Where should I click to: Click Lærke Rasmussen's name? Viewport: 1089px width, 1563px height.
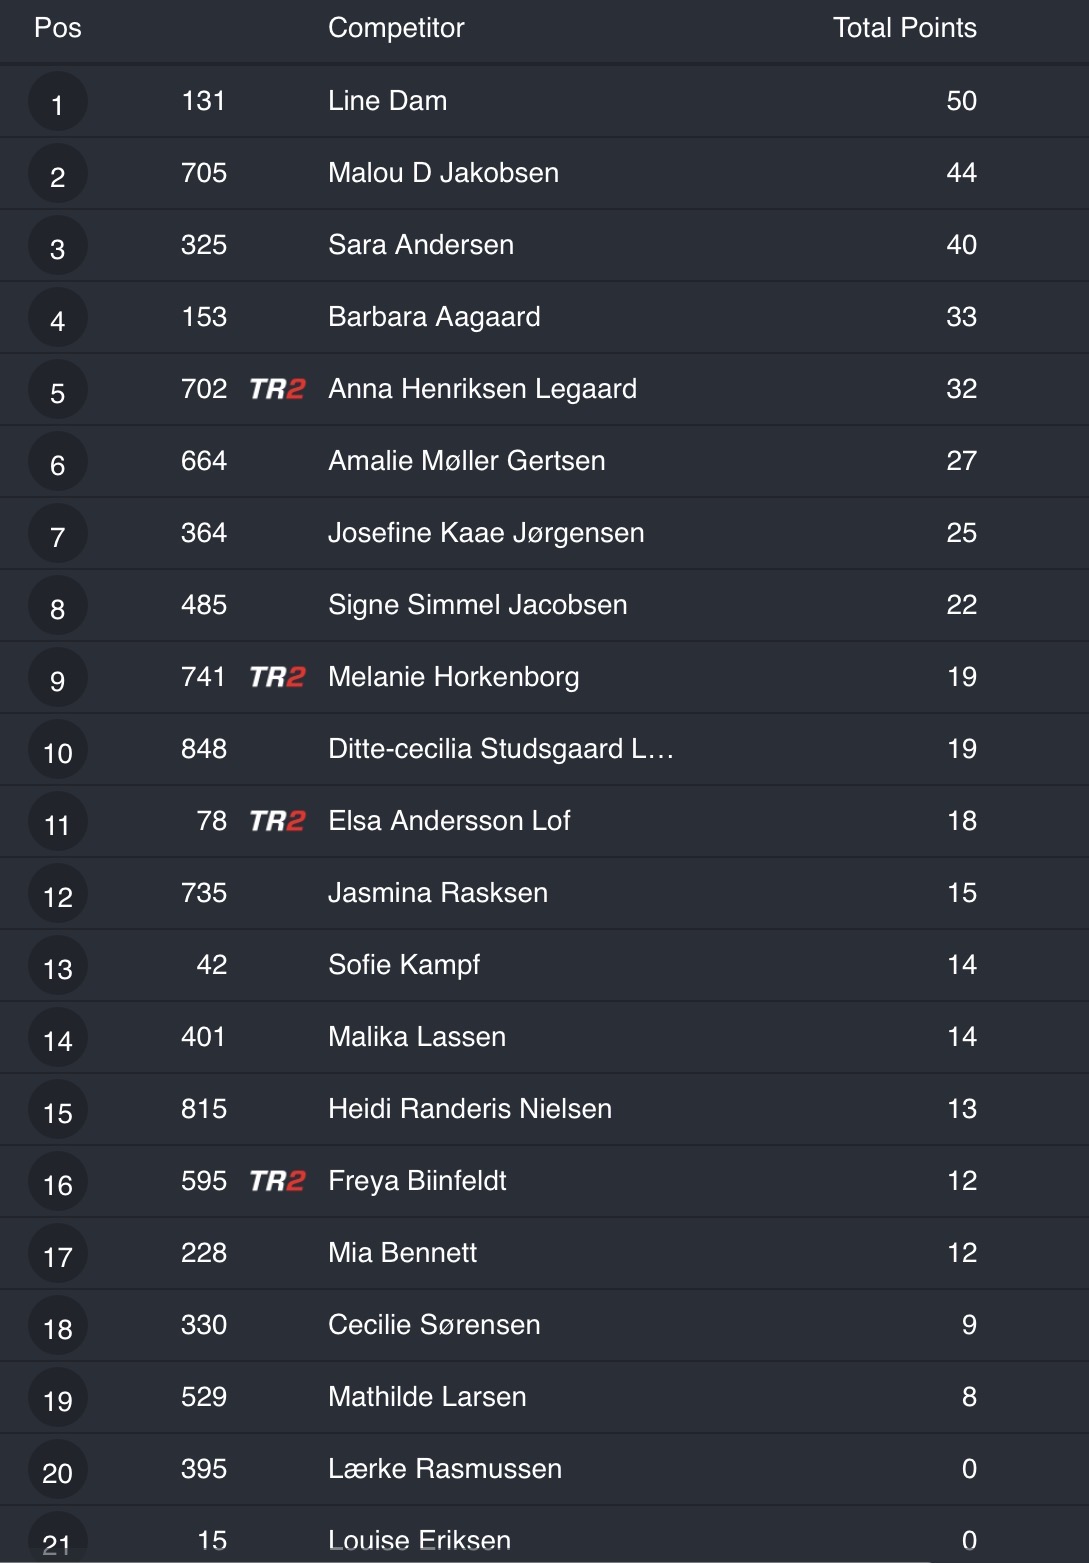445,1469
